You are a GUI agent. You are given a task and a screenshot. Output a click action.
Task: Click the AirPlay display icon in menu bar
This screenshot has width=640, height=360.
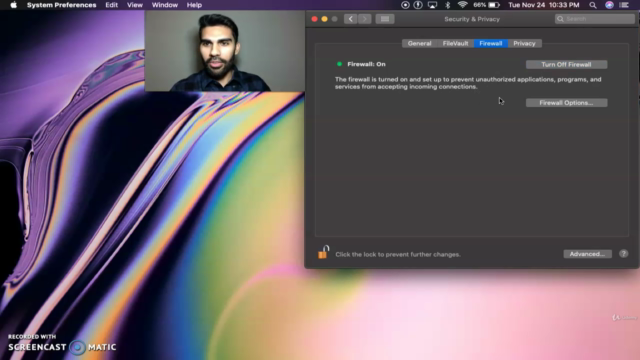tap(432, 5)
